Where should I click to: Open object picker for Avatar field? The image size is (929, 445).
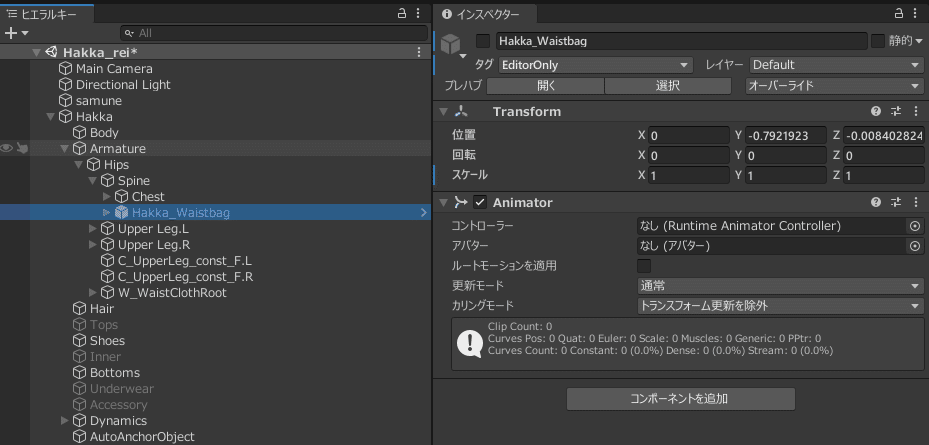point(915,246)
